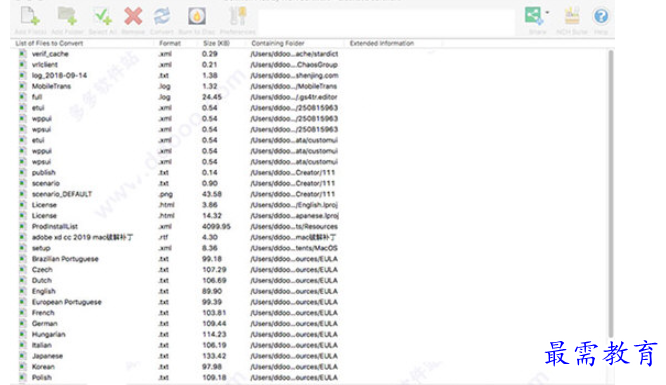The width and height of the screenshot is (666, 385).
Task: Click the 133.42 size for Japanese
Action: click(x=214, y=356)
